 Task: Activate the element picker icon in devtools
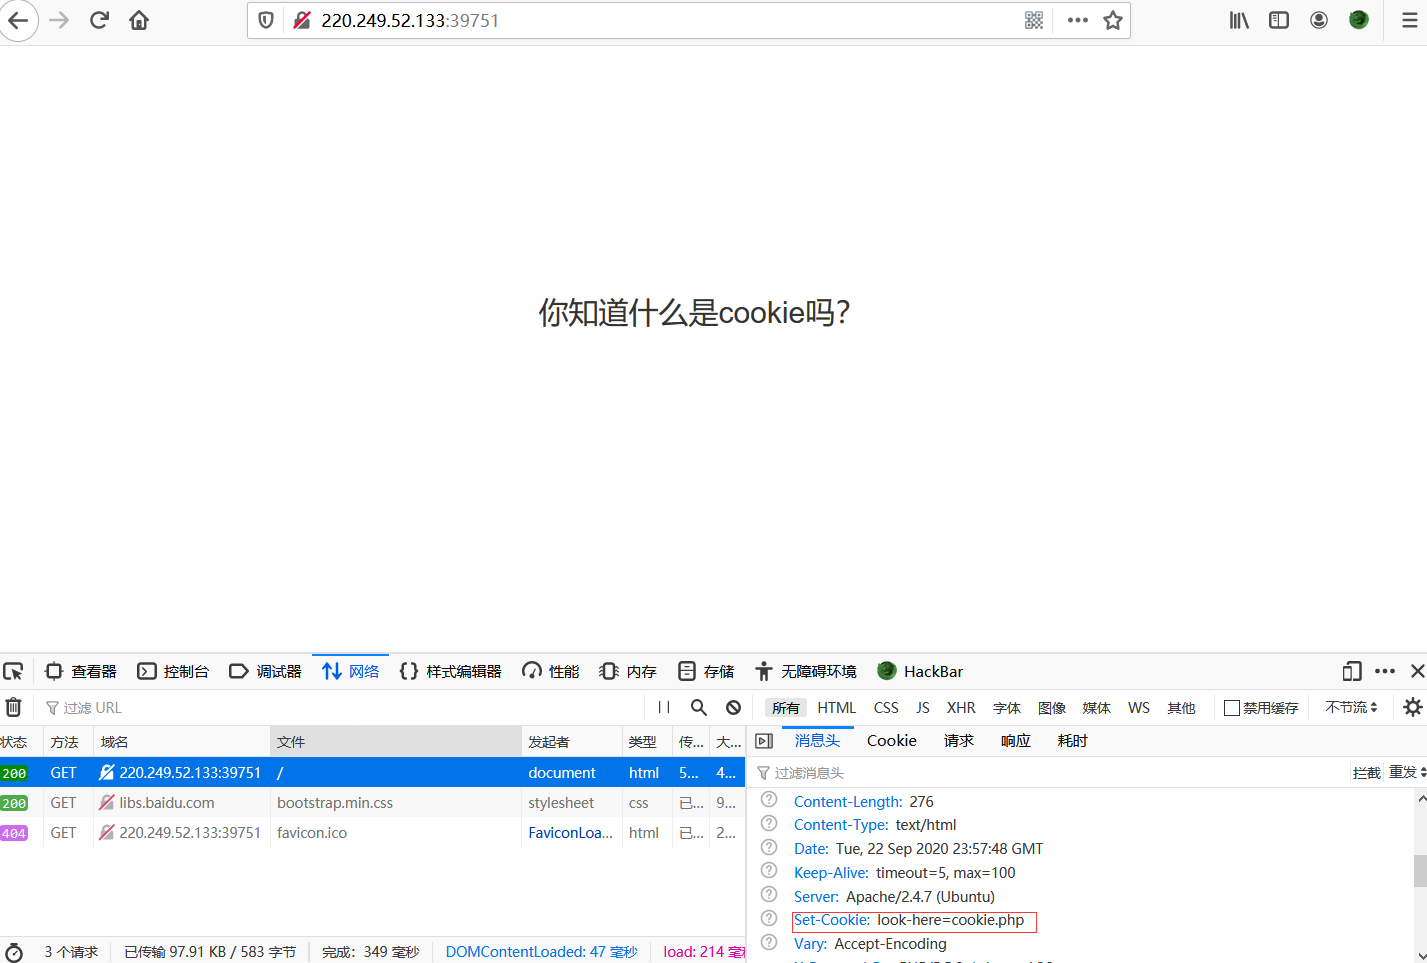coord(13,671)
